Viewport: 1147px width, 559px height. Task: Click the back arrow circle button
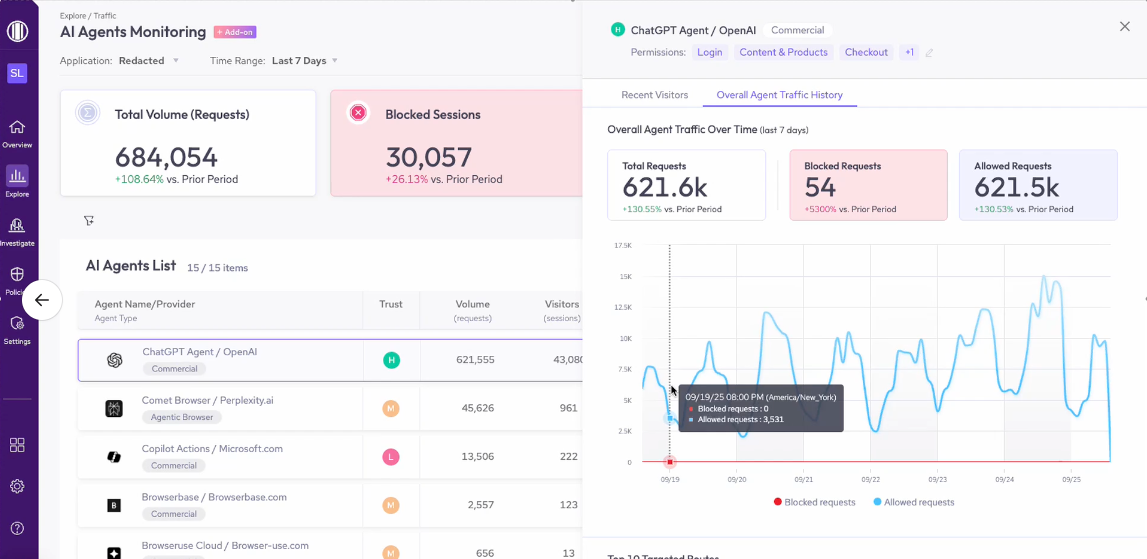[42, 300]
